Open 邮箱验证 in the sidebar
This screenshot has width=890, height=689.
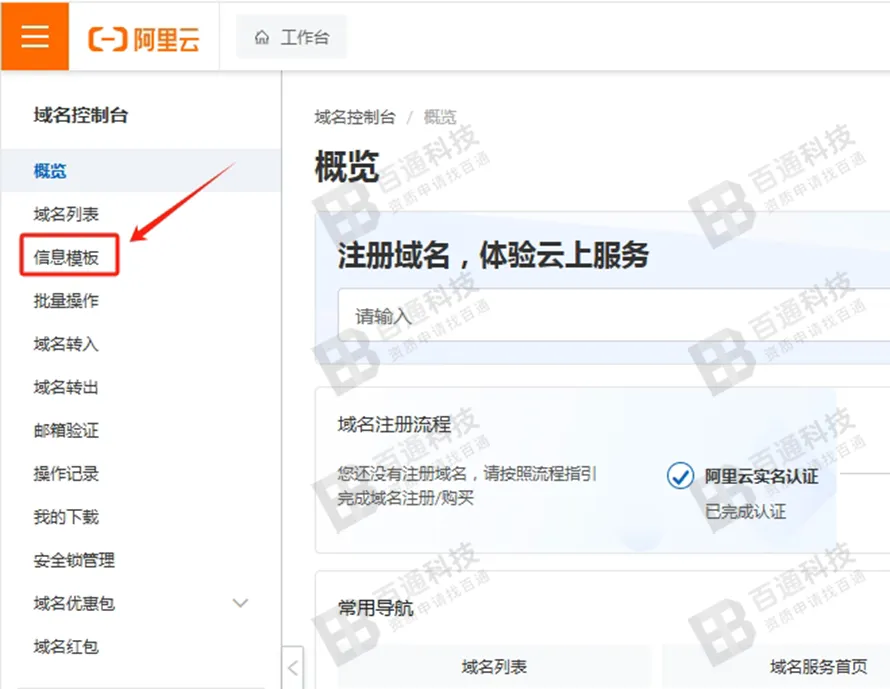click(x=66, y=430)
